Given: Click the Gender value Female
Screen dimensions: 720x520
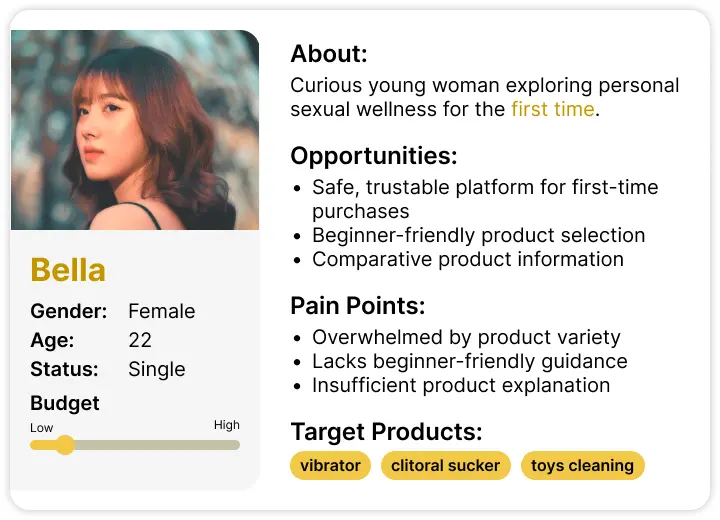Looking at the screenshot, I should coord(162,311).
